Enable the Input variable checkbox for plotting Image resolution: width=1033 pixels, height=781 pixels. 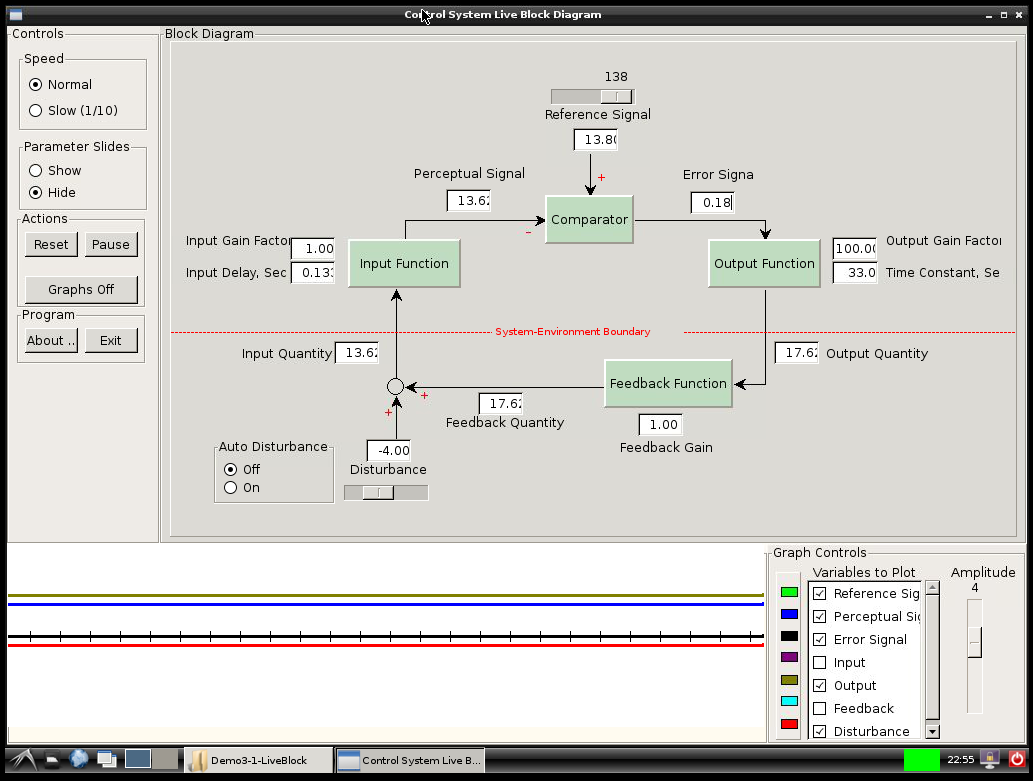coord(820,663)
